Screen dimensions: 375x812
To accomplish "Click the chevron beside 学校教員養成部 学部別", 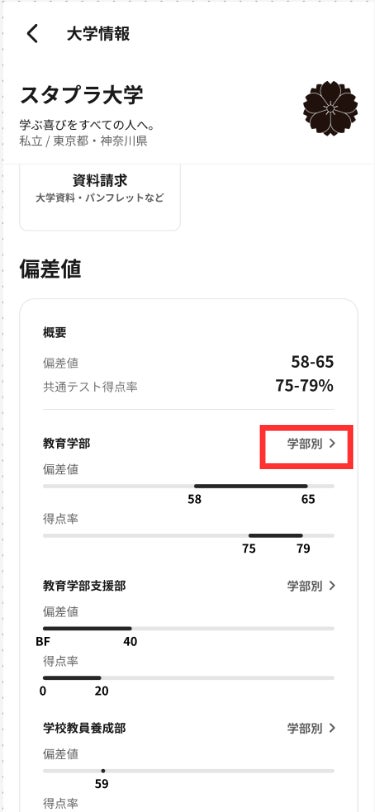I will tap(332, 728).
